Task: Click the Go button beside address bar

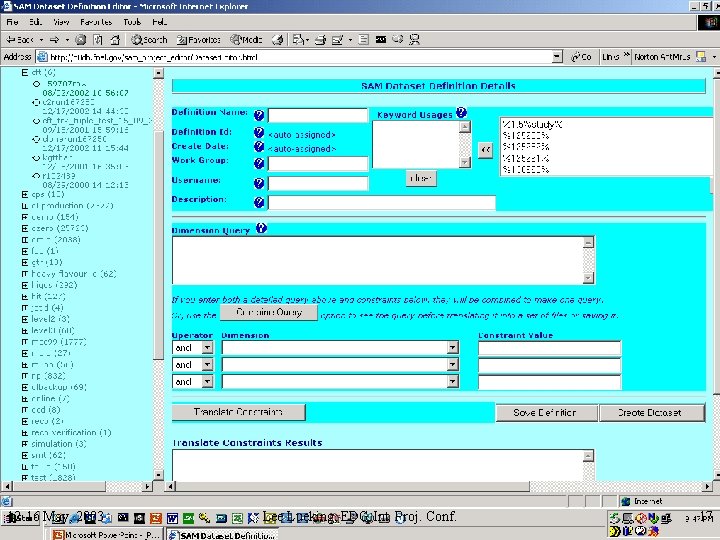Action: 581,57
